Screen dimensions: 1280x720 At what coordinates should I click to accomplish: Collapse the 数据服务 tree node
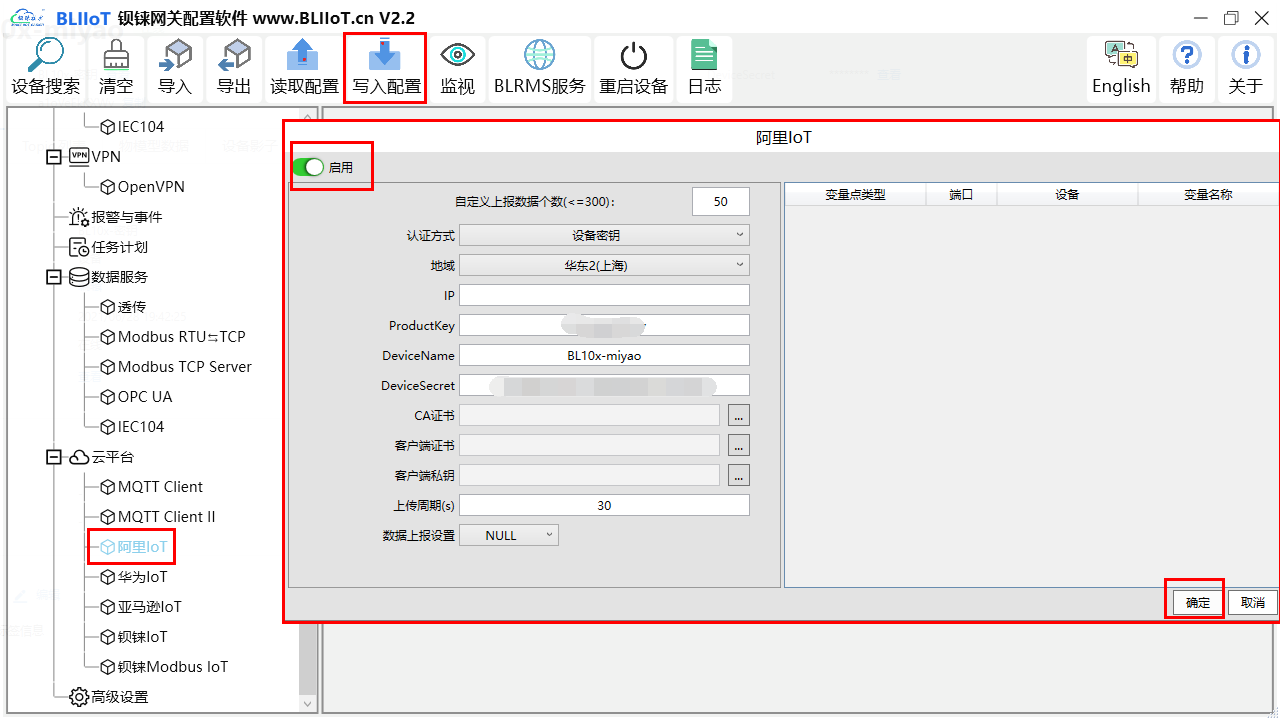tap(54, 277)
